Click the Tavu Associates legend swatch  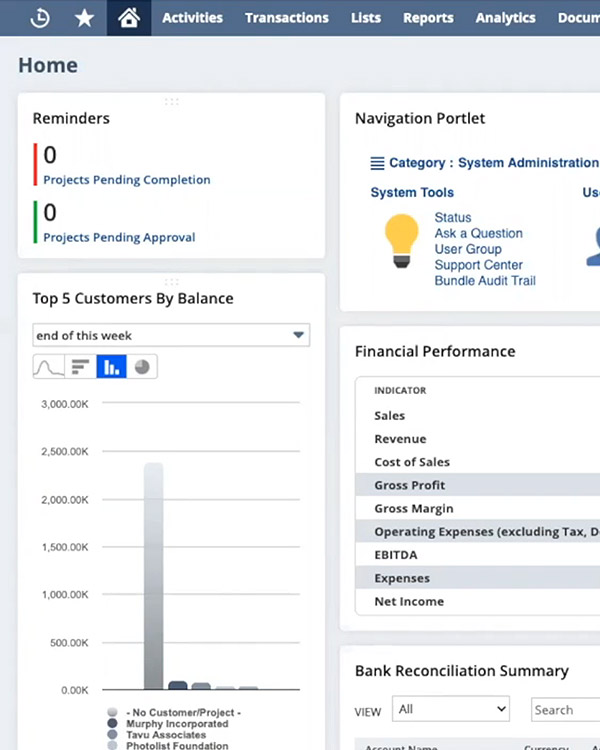pyautogui.click(x=112, y=734)
